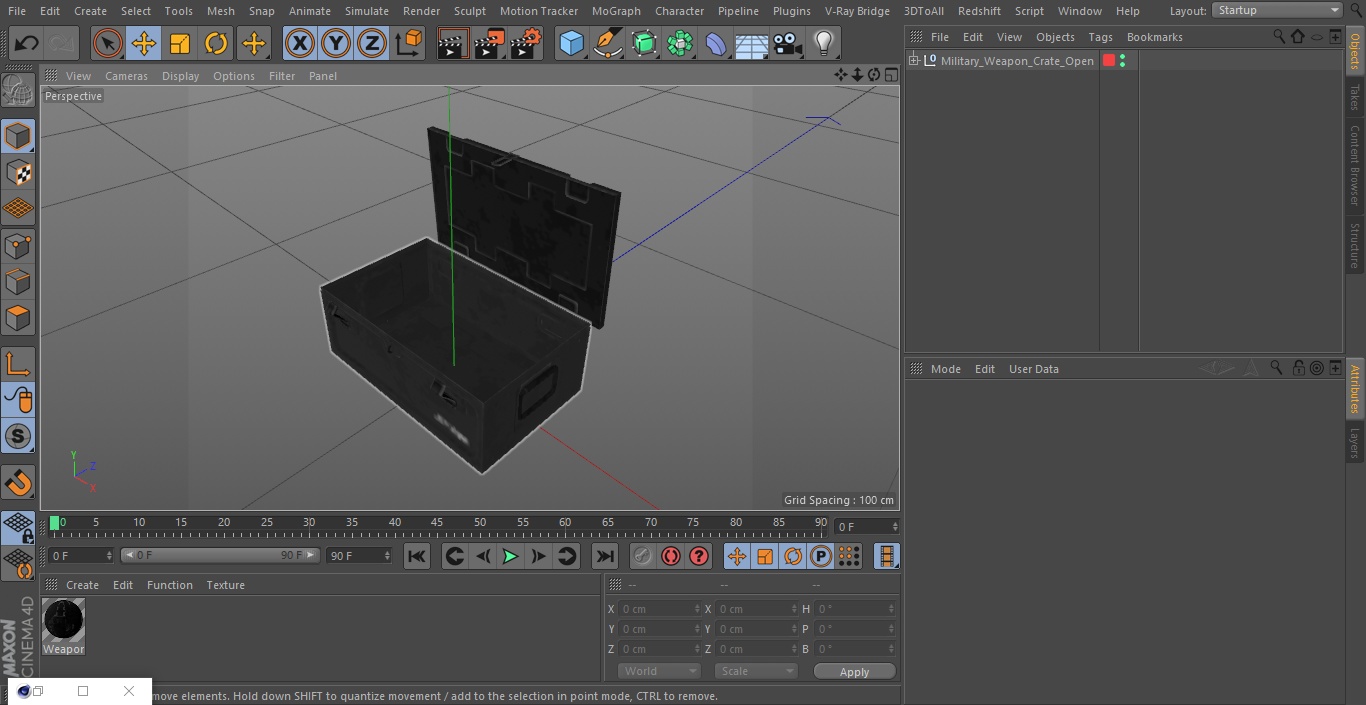The image size is (1366, 705).
Task: Click the timeline preview range slider
Action: pyautogui.click(x=220, y=555)
